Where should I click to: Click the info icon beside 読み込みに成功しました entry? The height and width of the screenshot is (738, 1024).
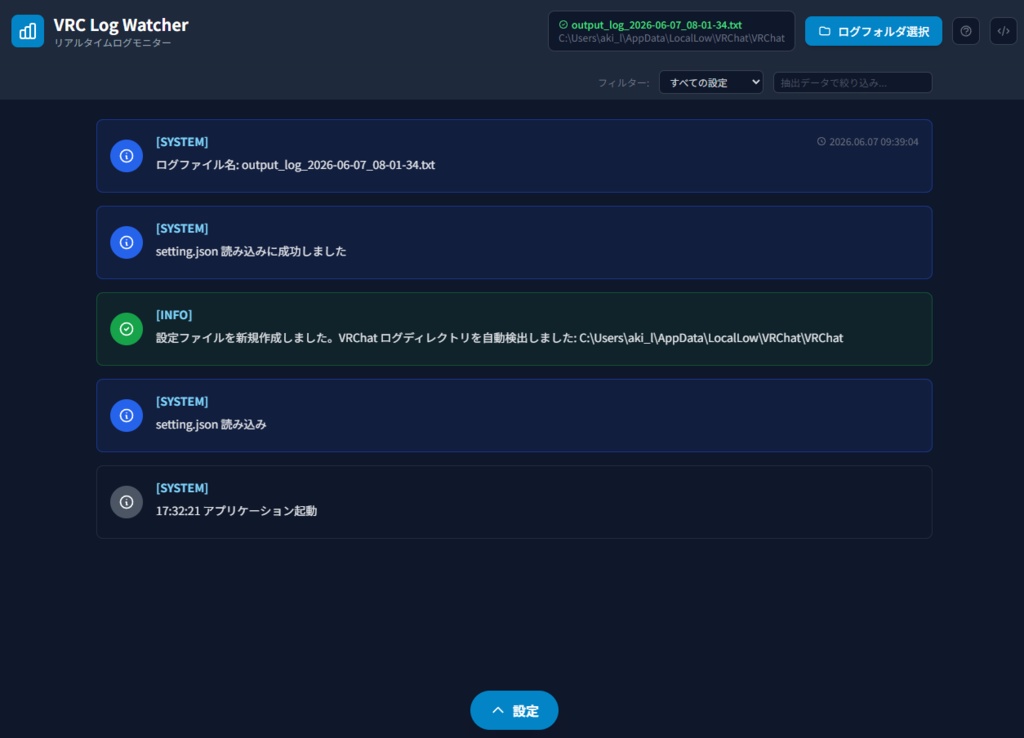(x=127, y=242)
